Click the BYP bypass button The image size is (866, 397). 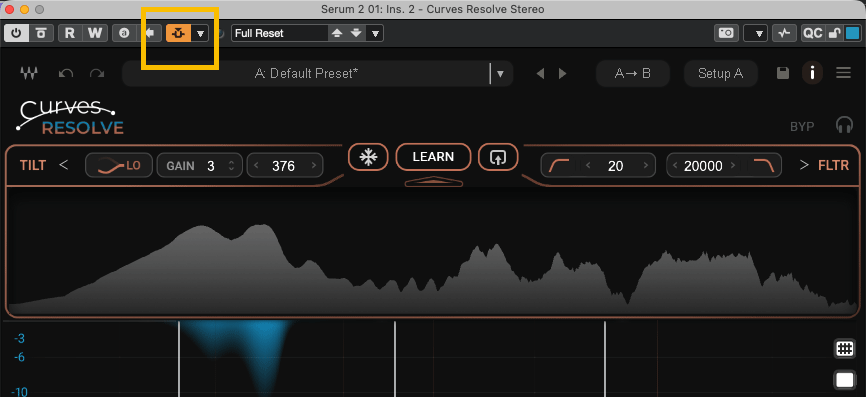[x=802, y=126]
